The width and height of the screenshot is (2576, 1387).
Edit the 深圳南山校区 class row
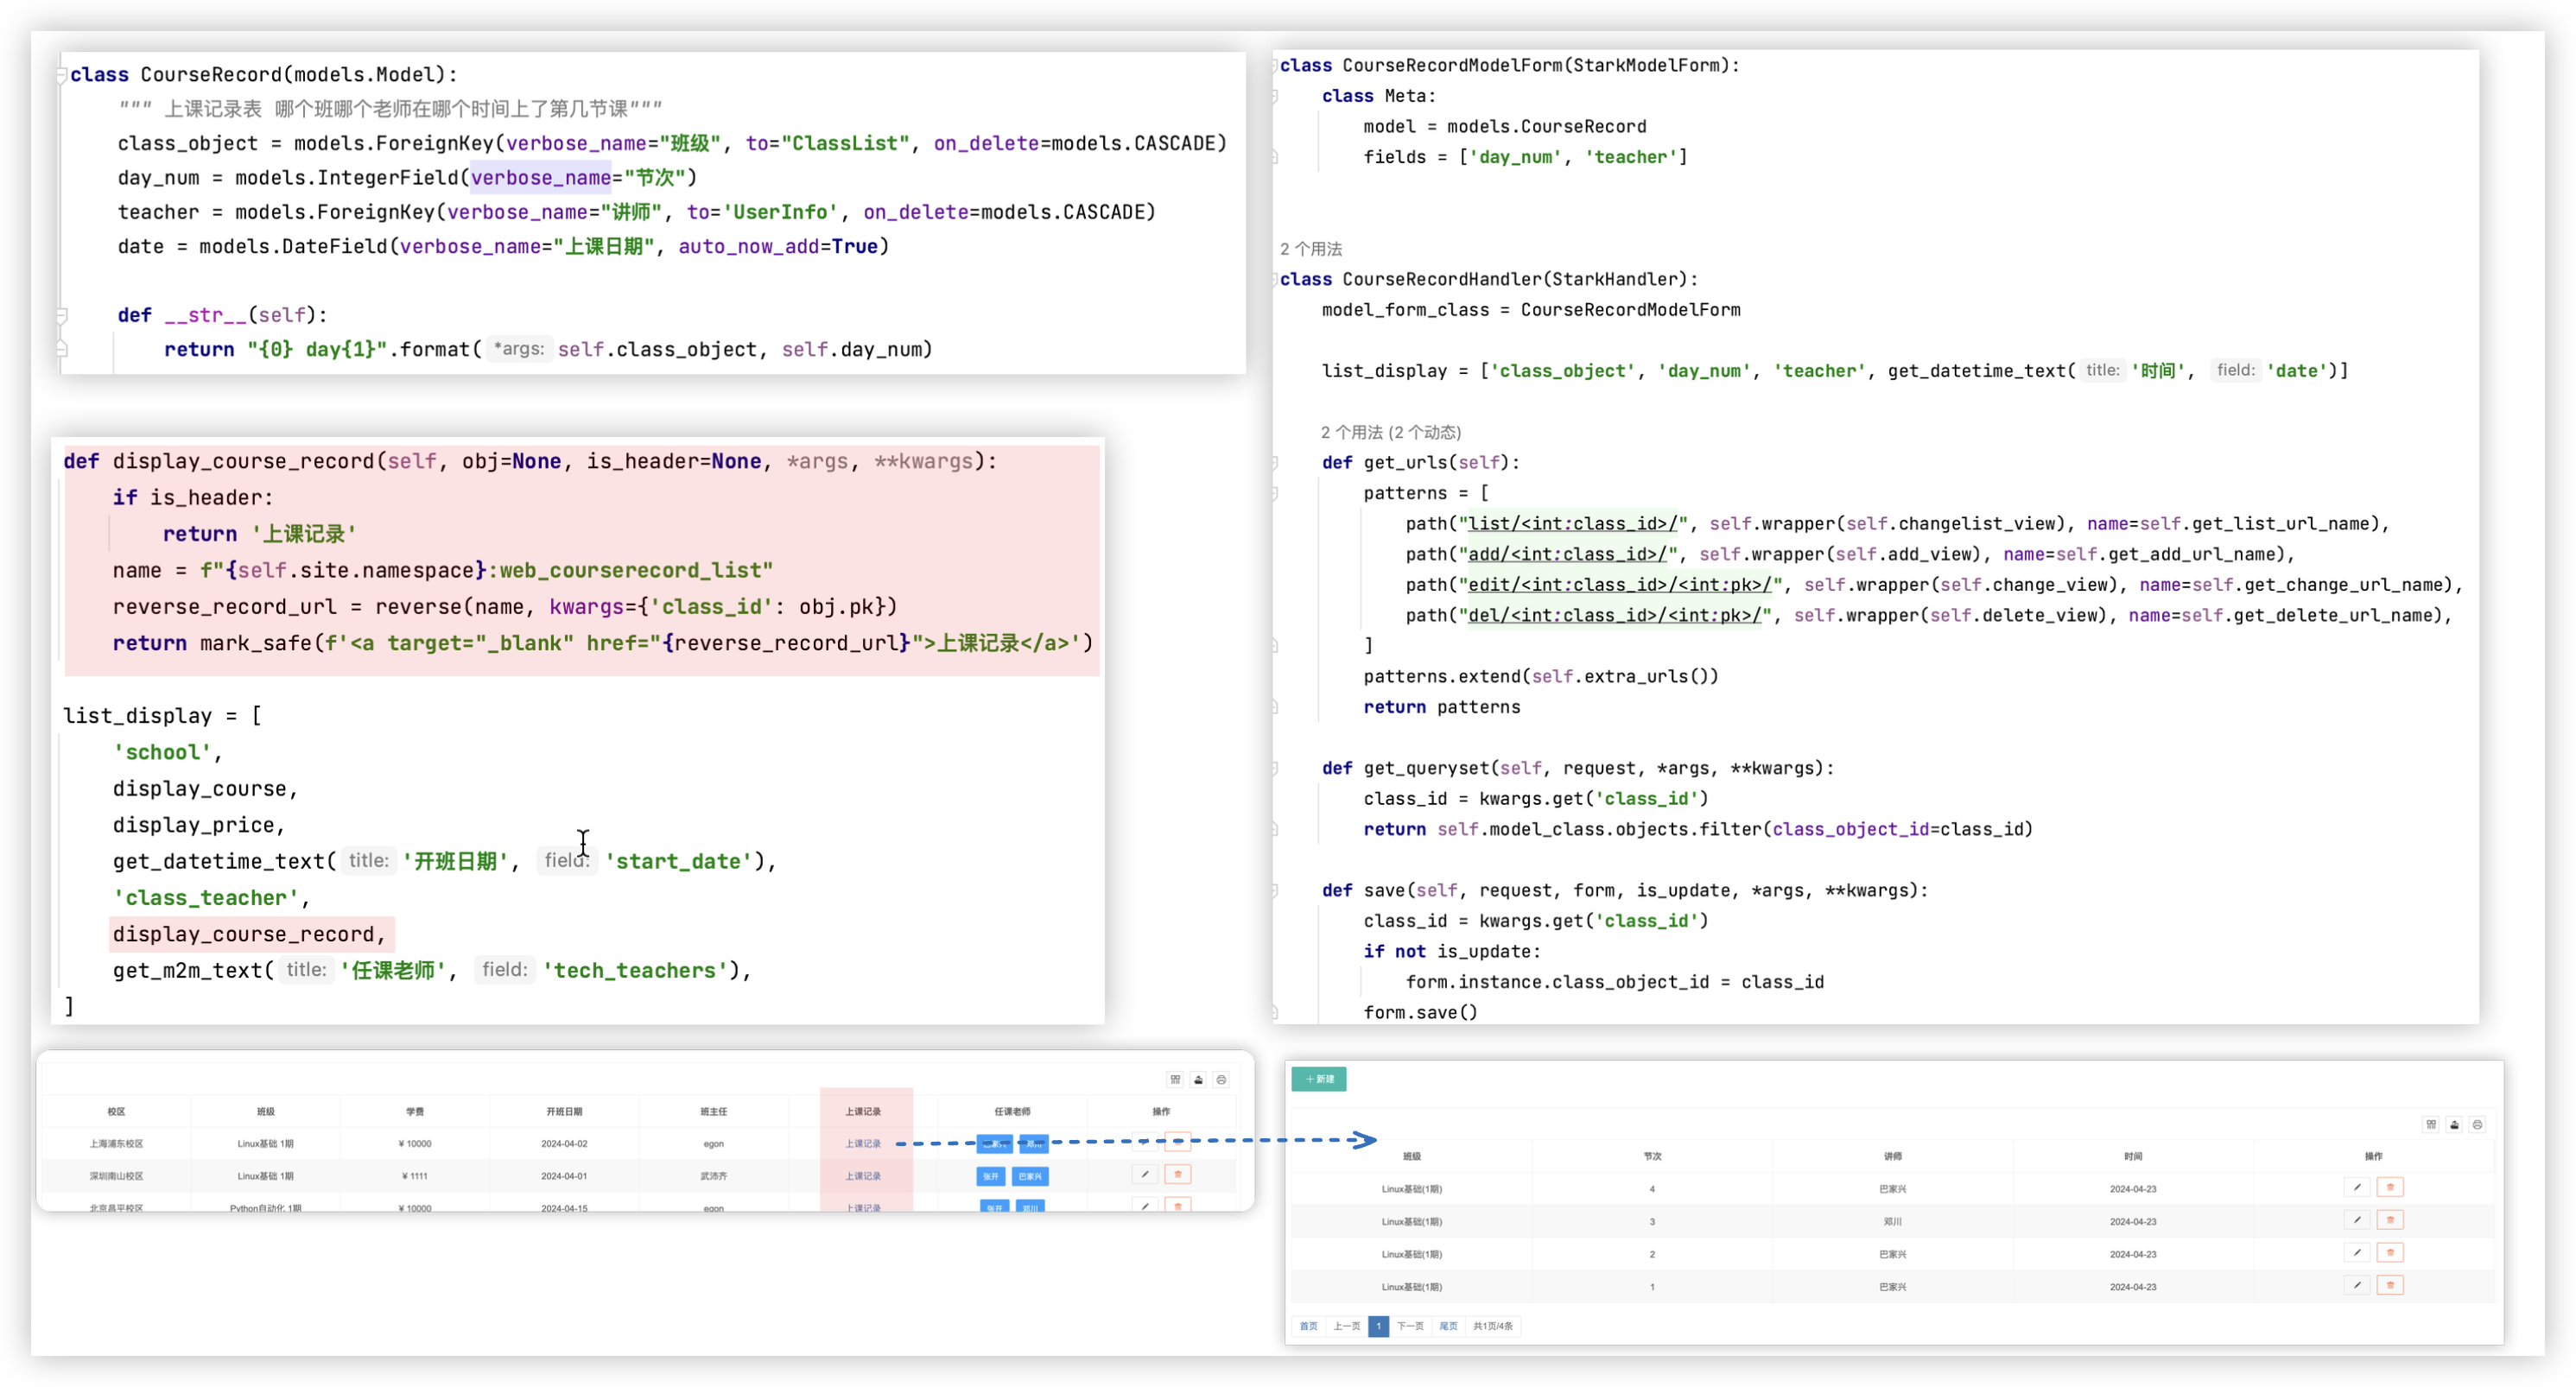coord(1144,1174)
